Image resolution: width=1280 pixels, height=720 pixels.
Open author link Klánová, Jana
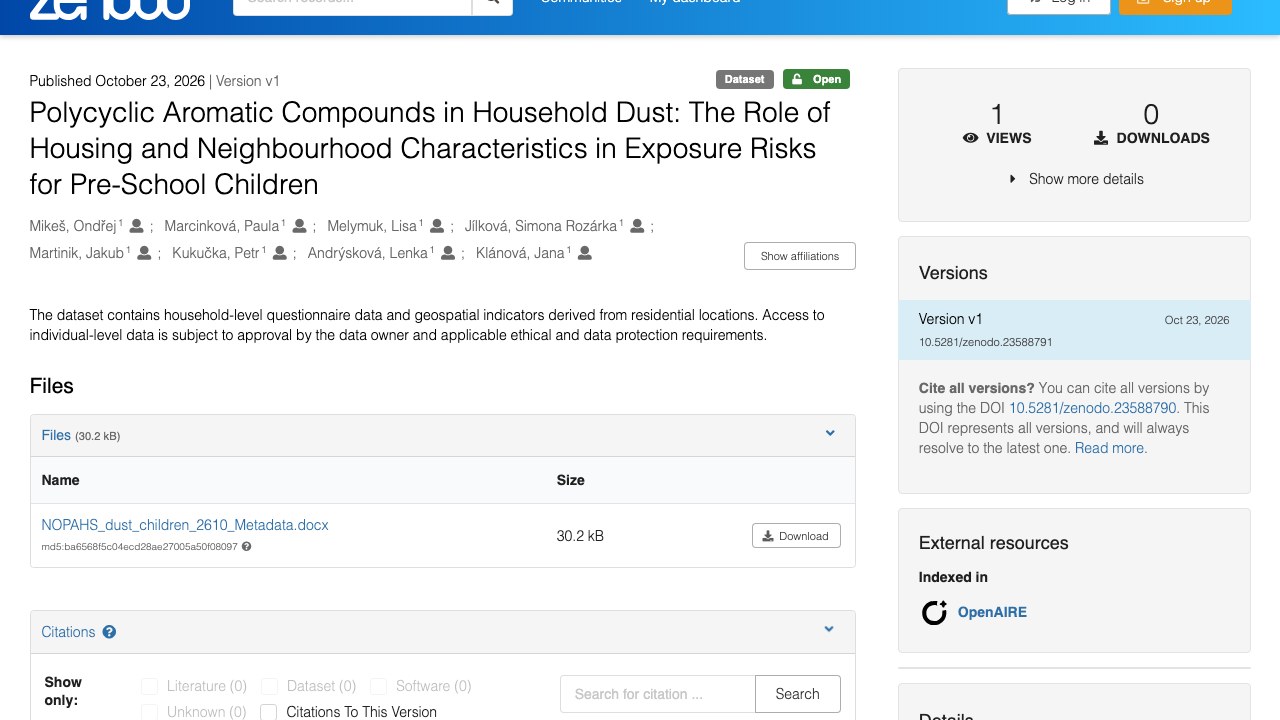(520, 253)
